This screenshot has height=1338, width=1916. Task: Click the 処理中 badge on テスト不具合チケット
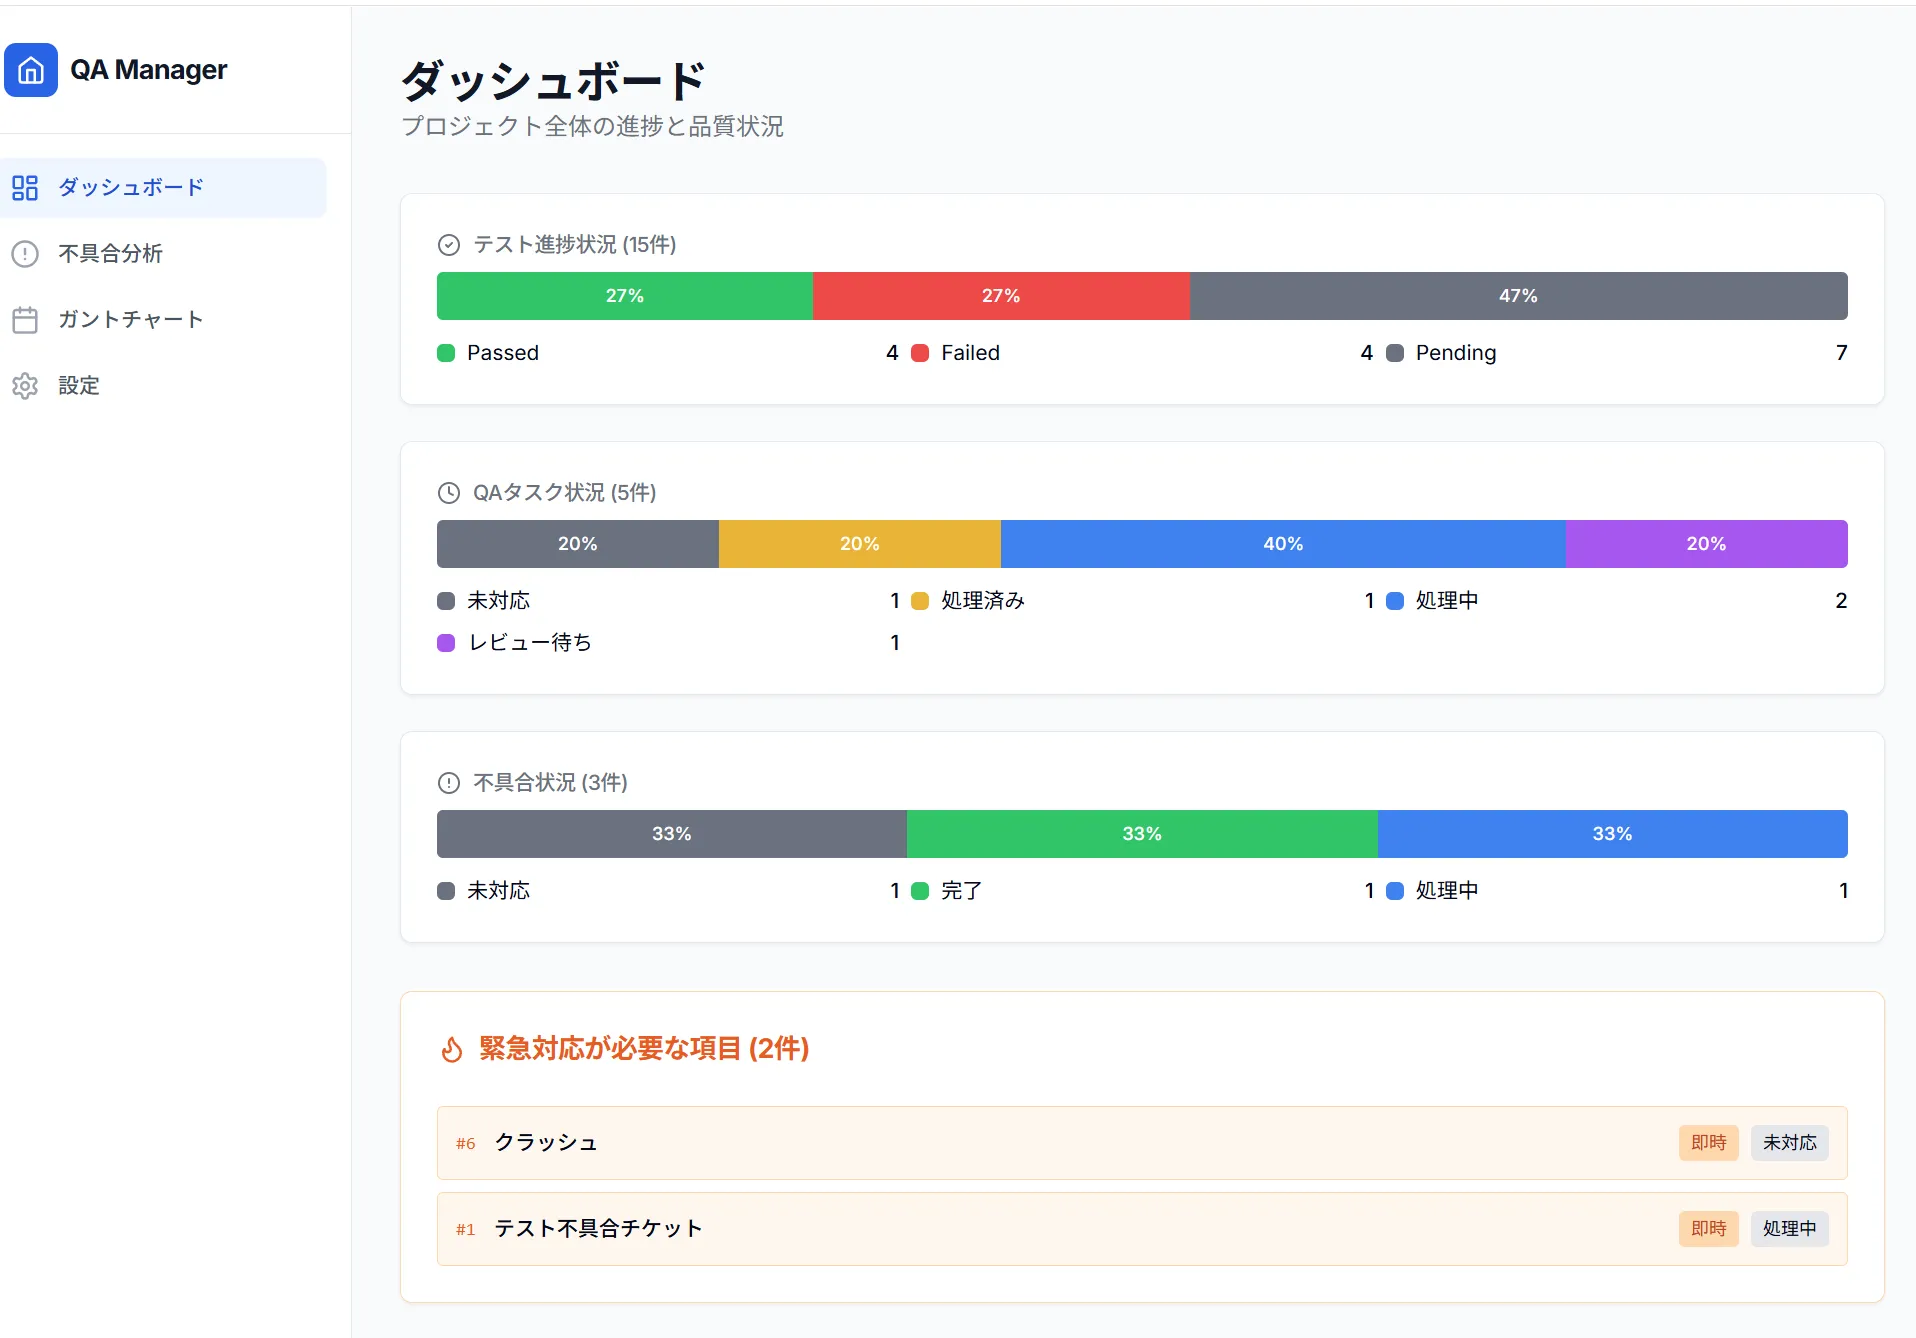pos(1789,1229)
